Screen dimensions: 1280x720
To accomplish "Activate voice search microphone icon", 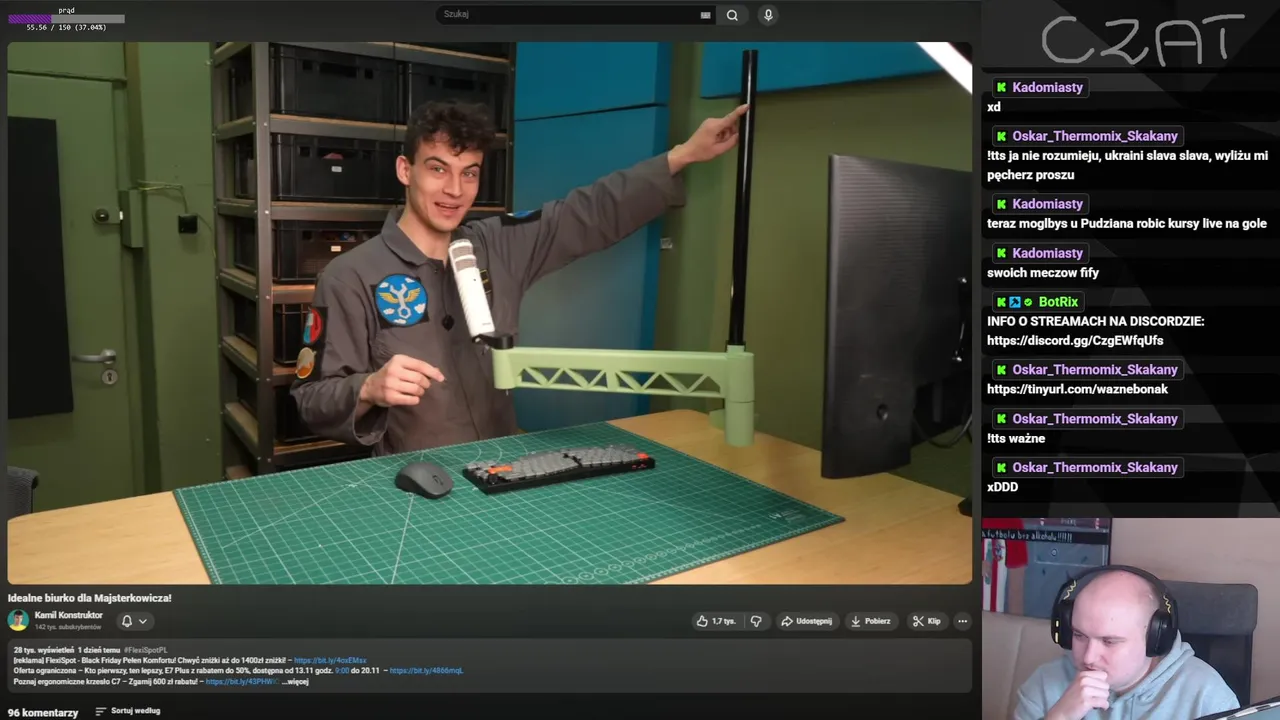I will click(768, 15).
